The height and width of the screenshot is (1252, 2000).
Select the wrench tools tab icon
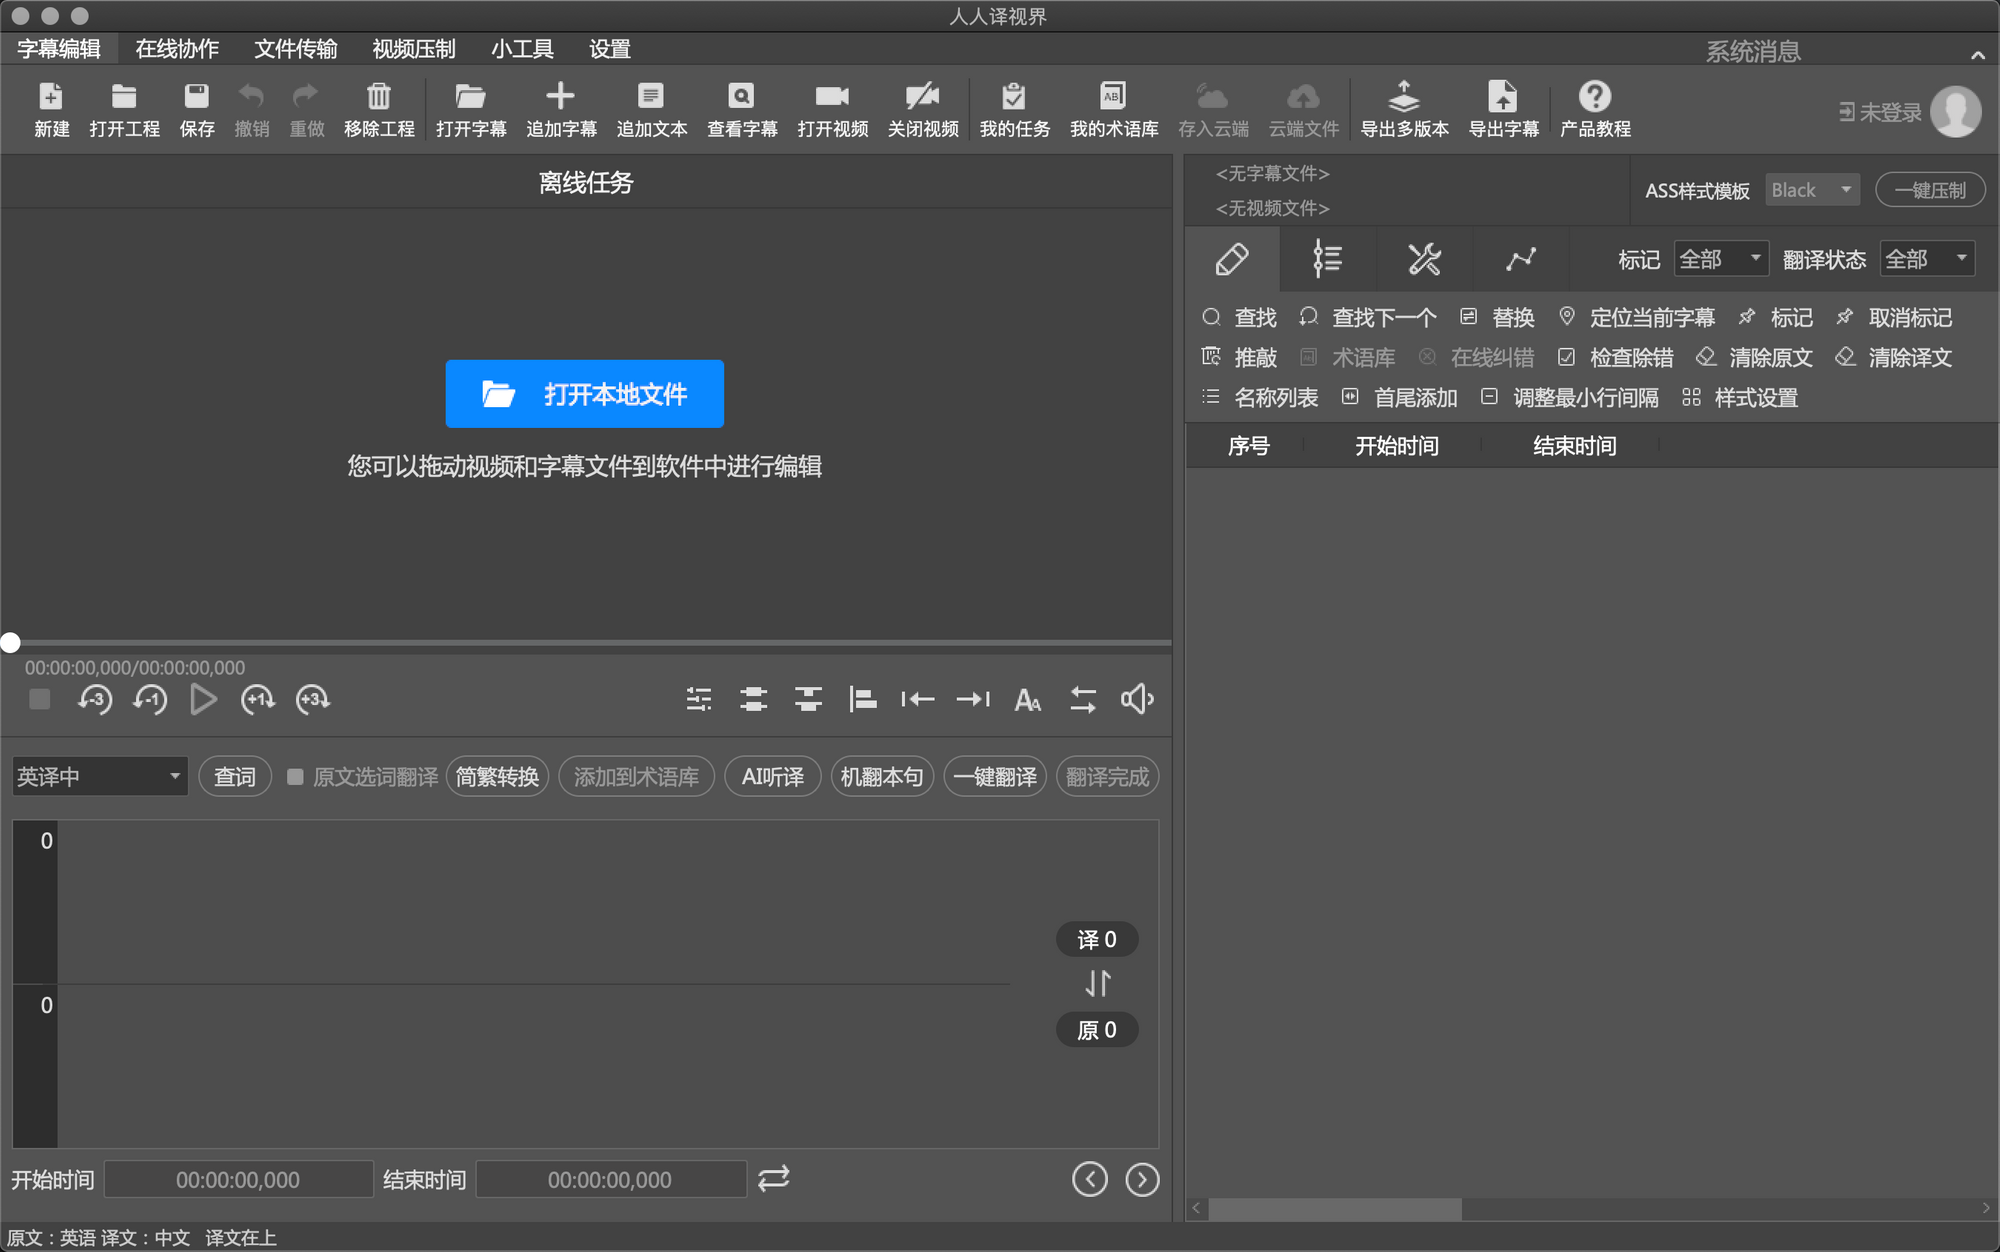tap(1424, 259)
